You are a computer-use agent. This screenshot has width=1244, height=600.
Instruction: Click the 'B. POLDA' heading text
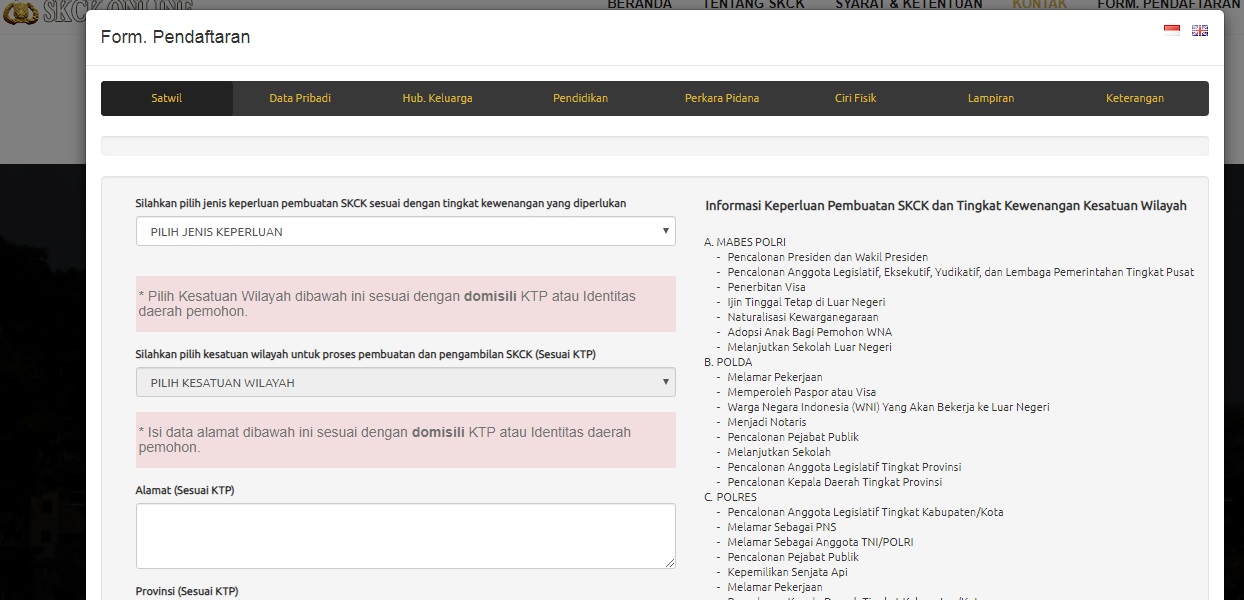[x=728, y=362]
